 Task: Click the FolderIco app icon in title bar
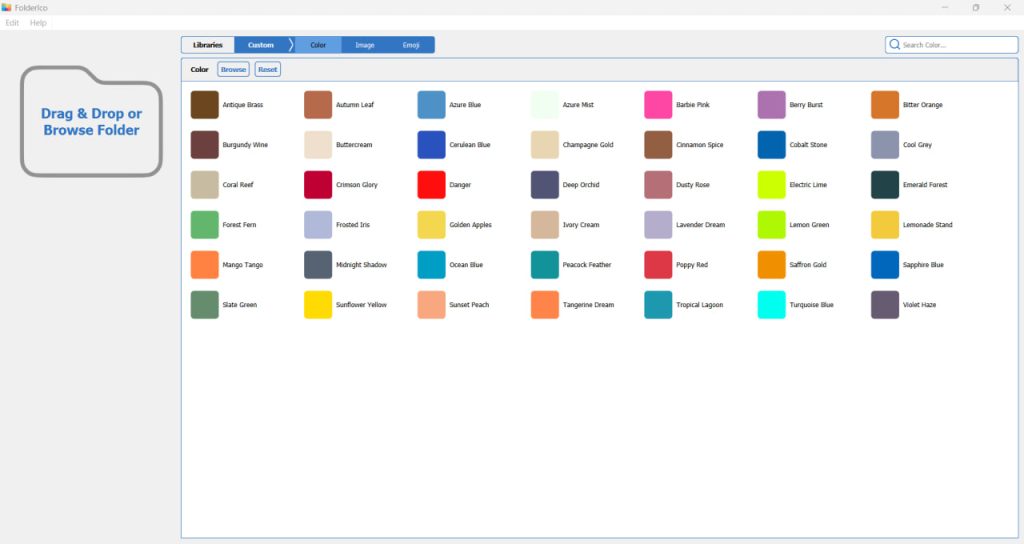(7, 7)
